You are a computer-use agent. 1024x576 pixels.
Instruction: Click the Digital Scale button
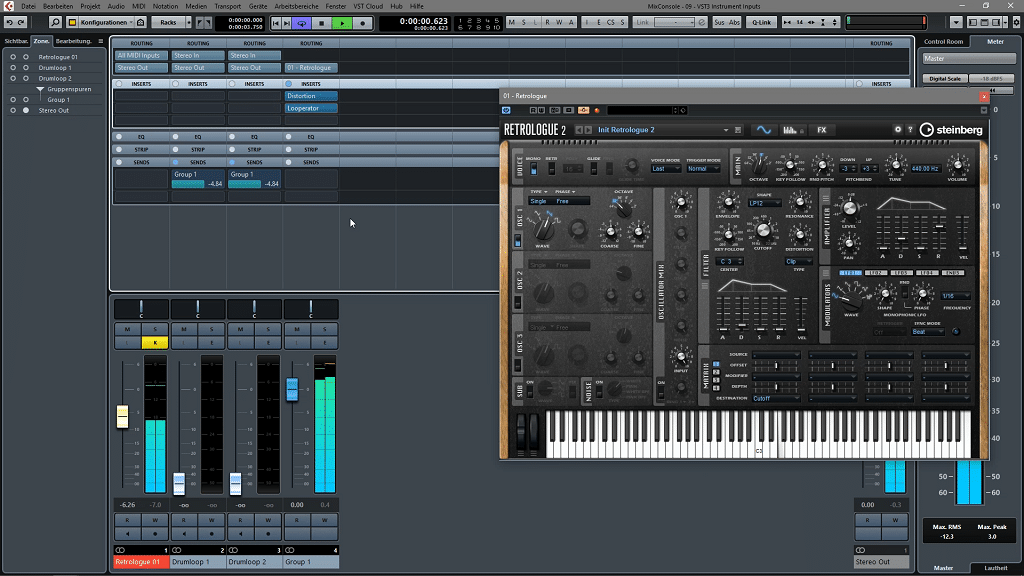coord(945,78)
